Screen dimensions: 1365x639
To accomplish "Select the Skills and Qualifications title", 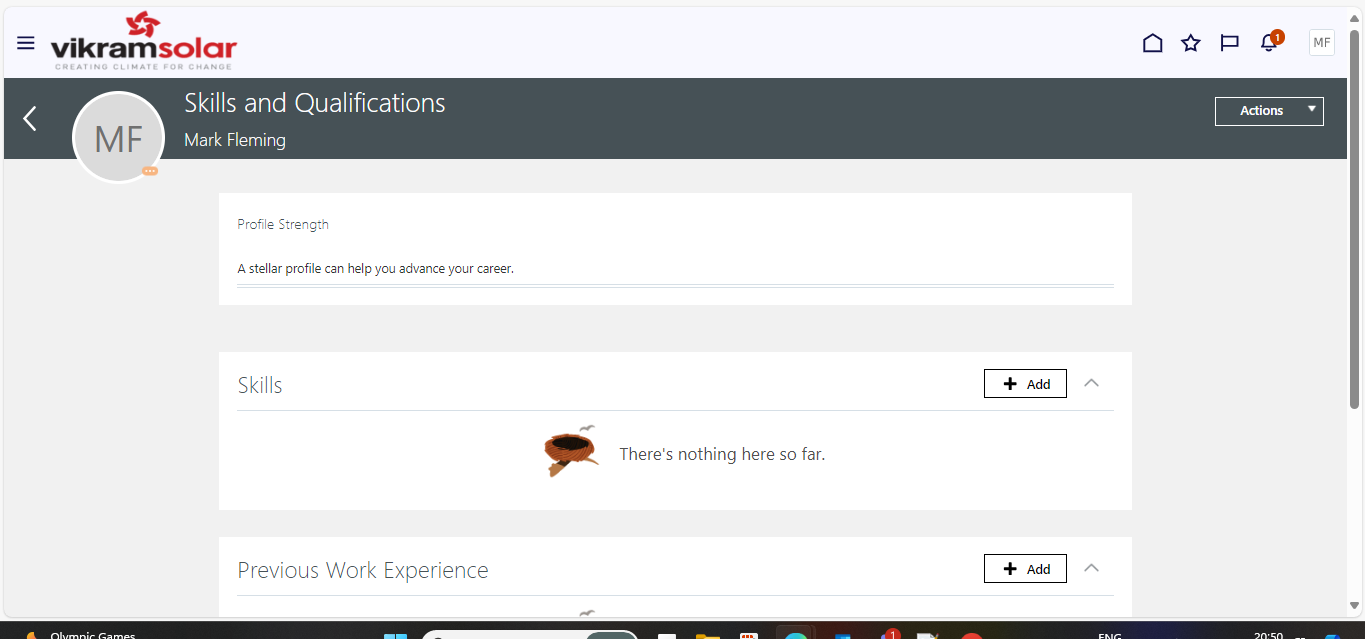I will 314,102.
